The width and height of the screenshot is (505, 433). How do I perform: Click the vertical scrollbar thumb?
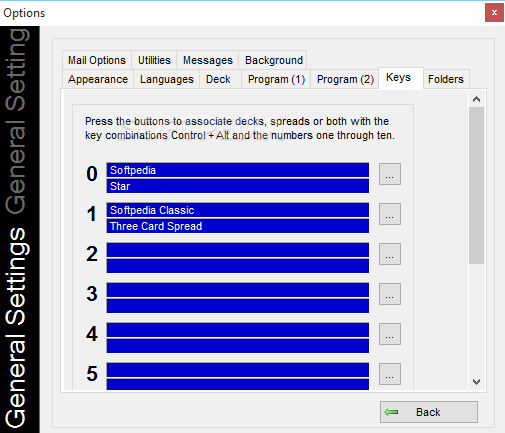pos(476,185)
